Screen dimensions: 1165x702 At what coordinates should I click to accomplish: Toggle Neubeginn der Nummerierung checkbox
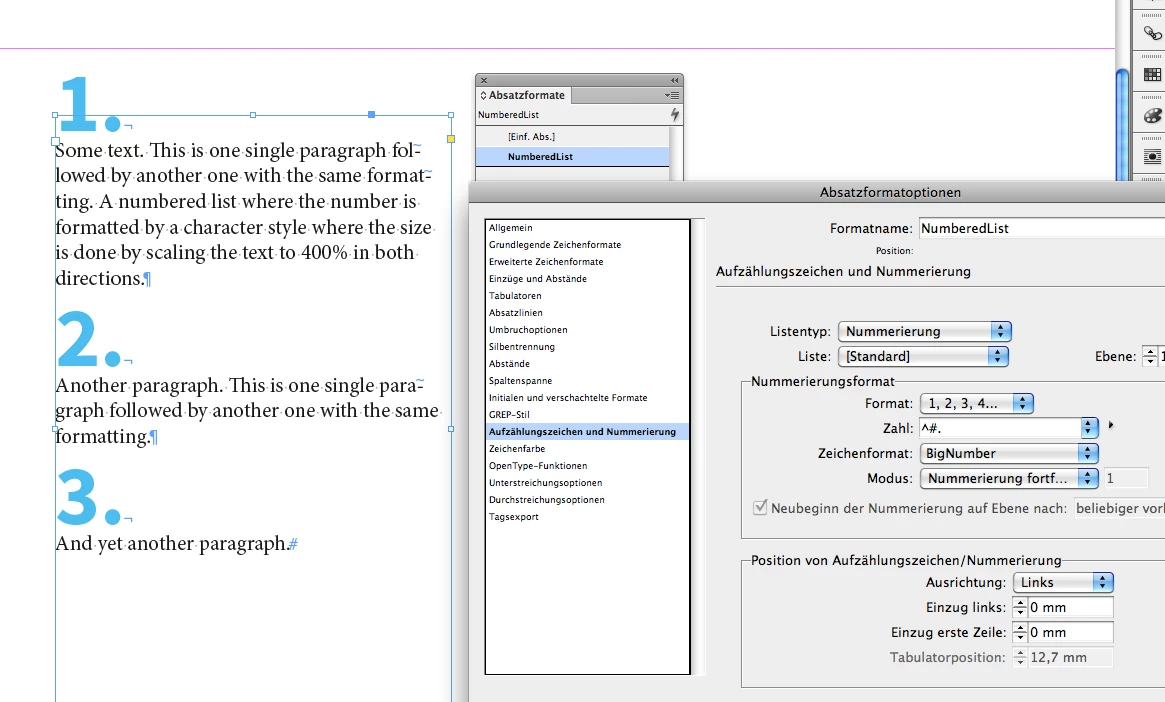[x=760, y=507]
